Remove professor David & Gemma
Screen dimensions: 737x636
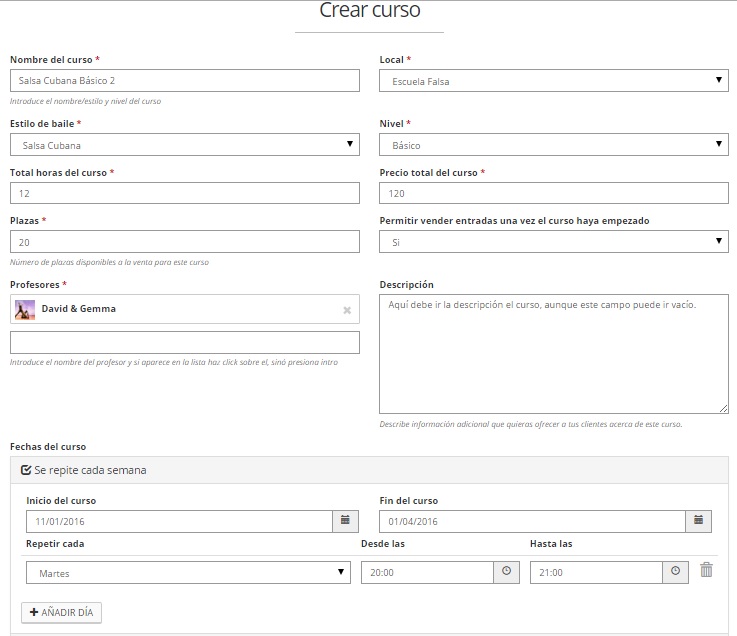(347, 310)
